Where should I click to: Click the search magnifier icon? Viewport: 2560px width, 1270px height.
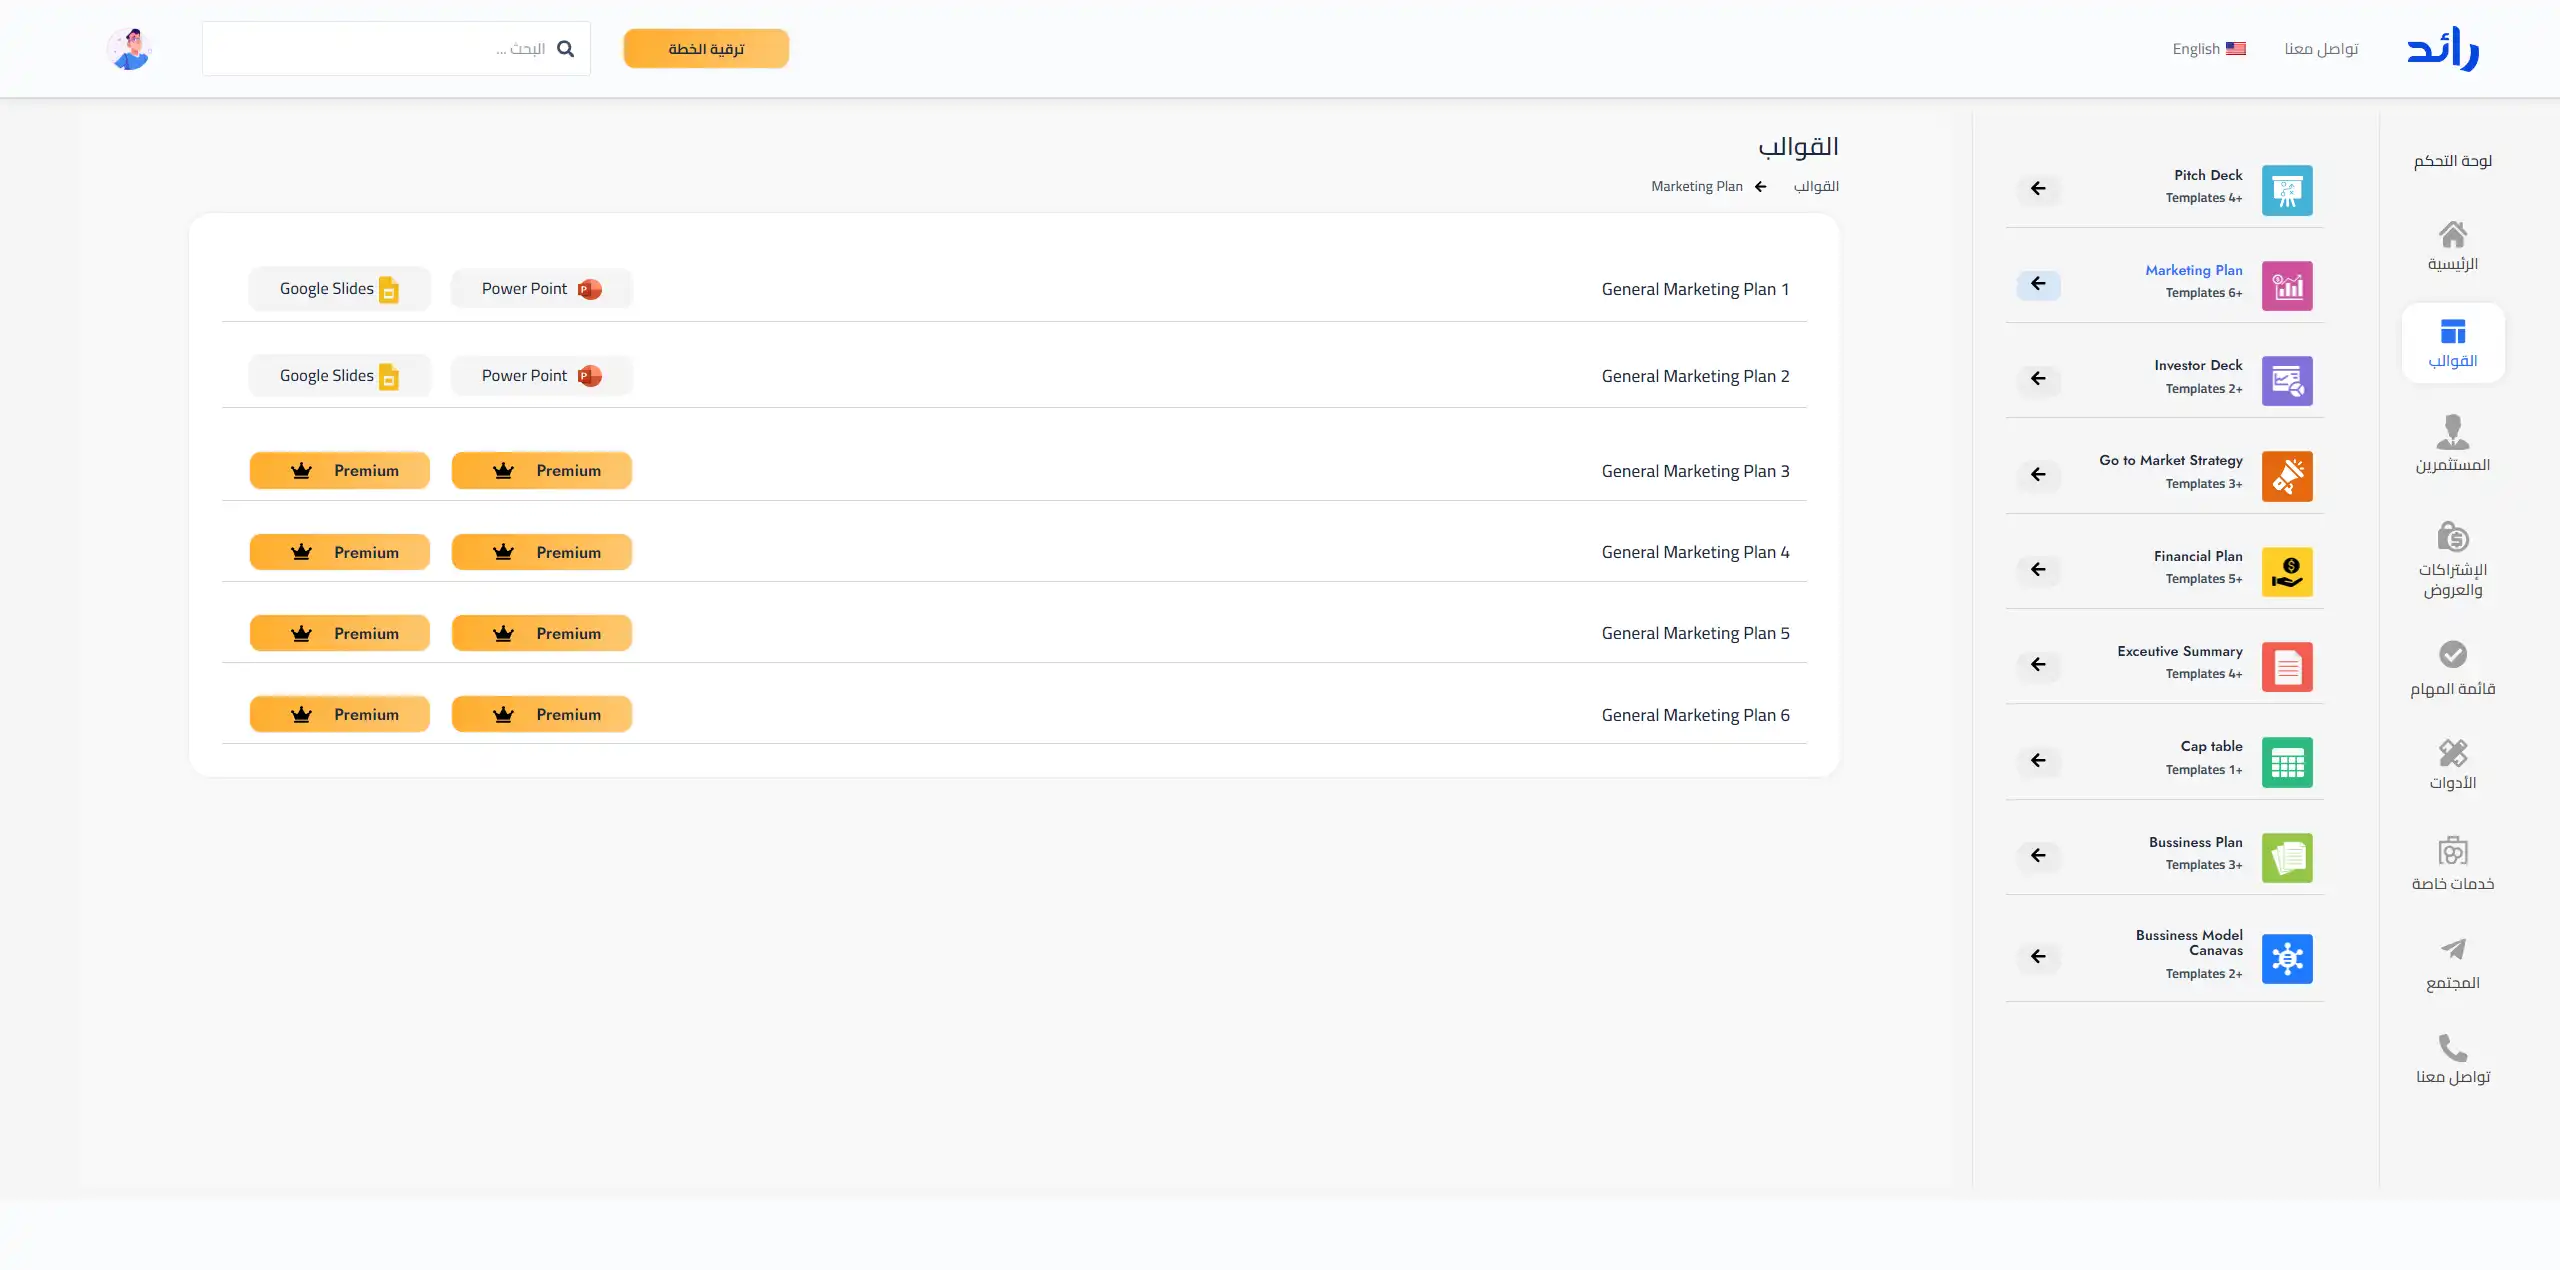point(565,49)
